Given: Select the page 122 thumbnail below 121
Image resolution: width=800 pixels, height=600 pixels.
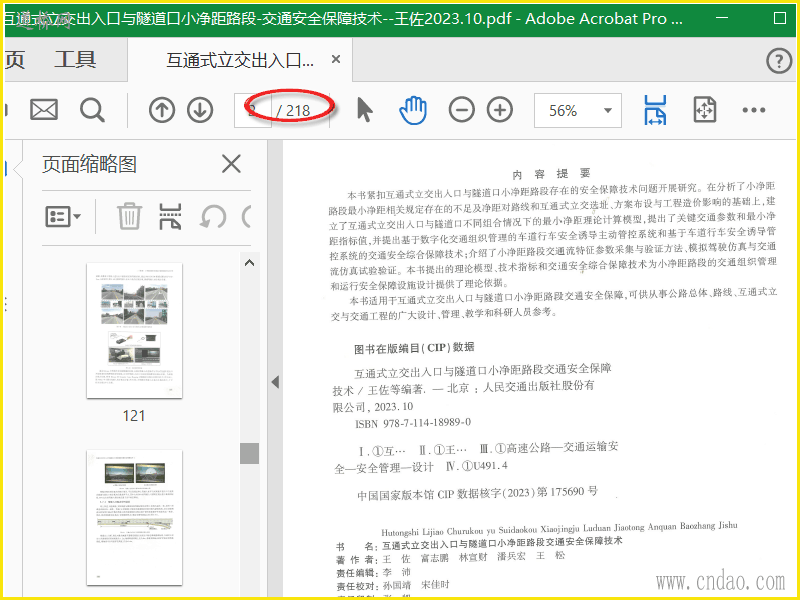Looking at the screenshot, I should click(x=134, y=517).
